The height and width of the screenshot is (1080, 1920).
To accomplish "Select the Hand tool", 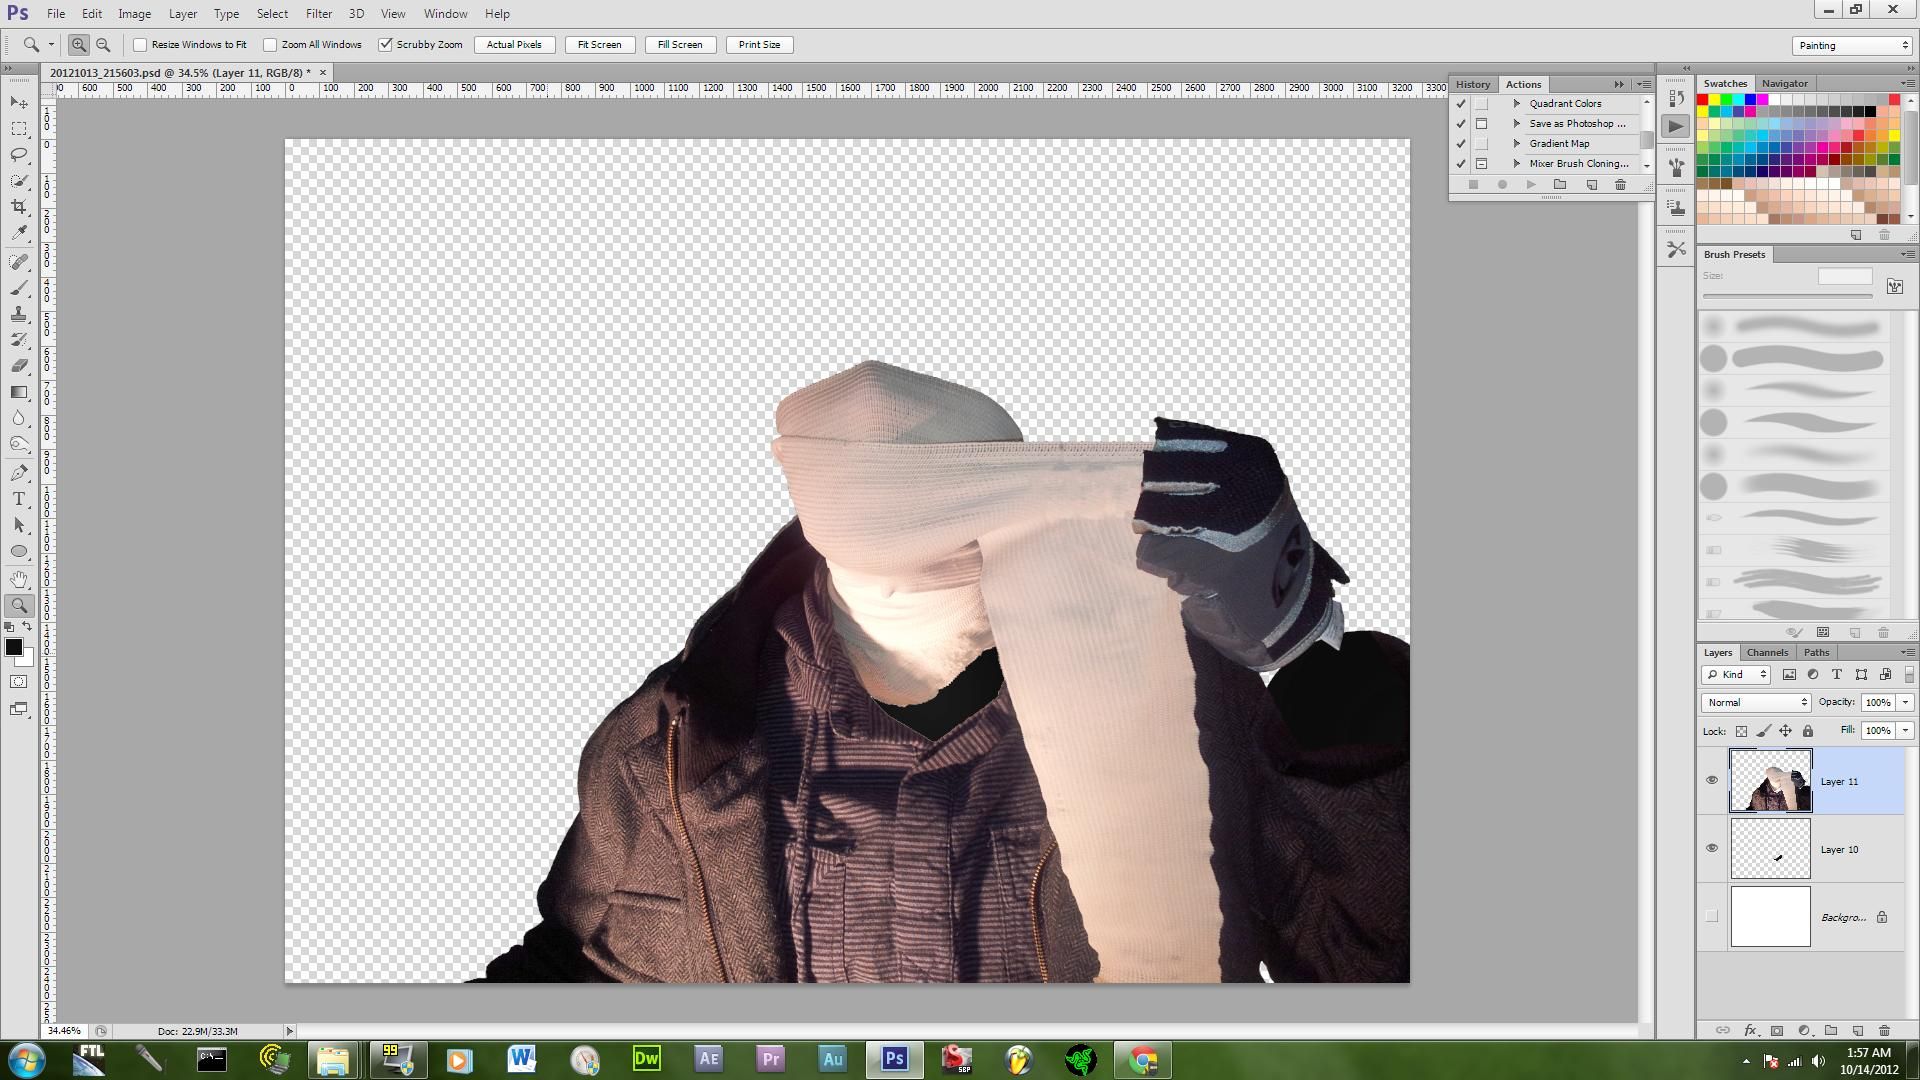I will click(x=18, y=578).
